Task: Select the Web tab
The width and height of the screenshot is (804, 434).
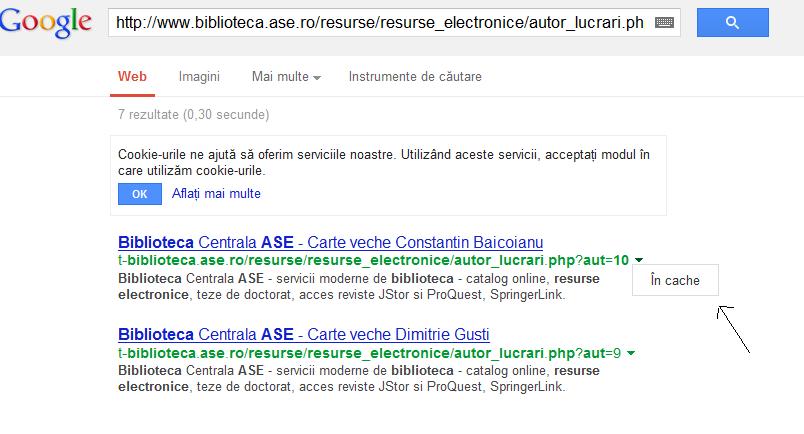Action: coord(132,76)
